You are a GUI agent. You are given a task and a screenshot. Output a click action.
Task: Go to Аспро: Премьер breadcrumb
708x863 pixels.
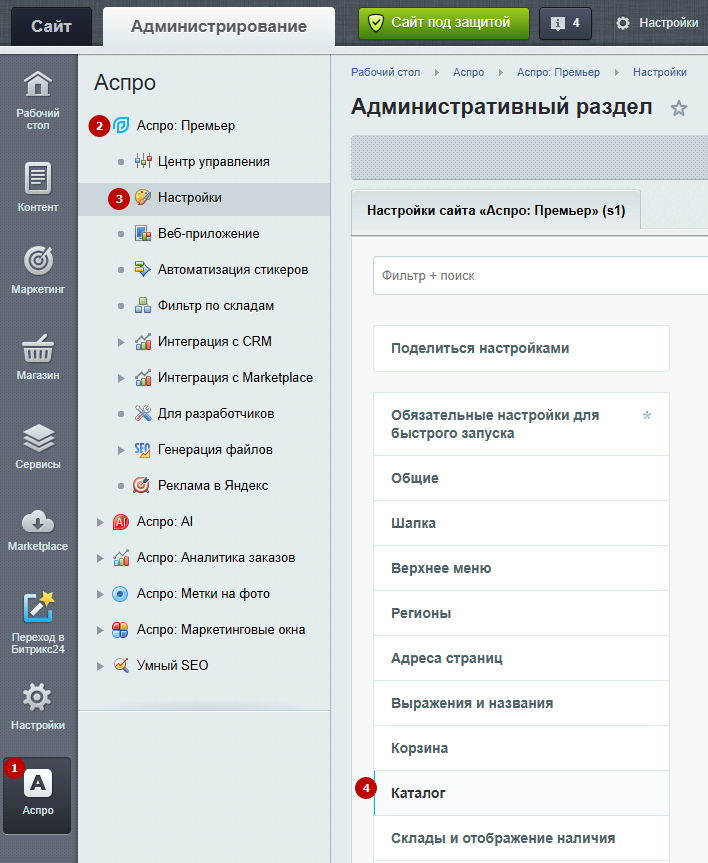pyautogui.click(x=558, y=72)
